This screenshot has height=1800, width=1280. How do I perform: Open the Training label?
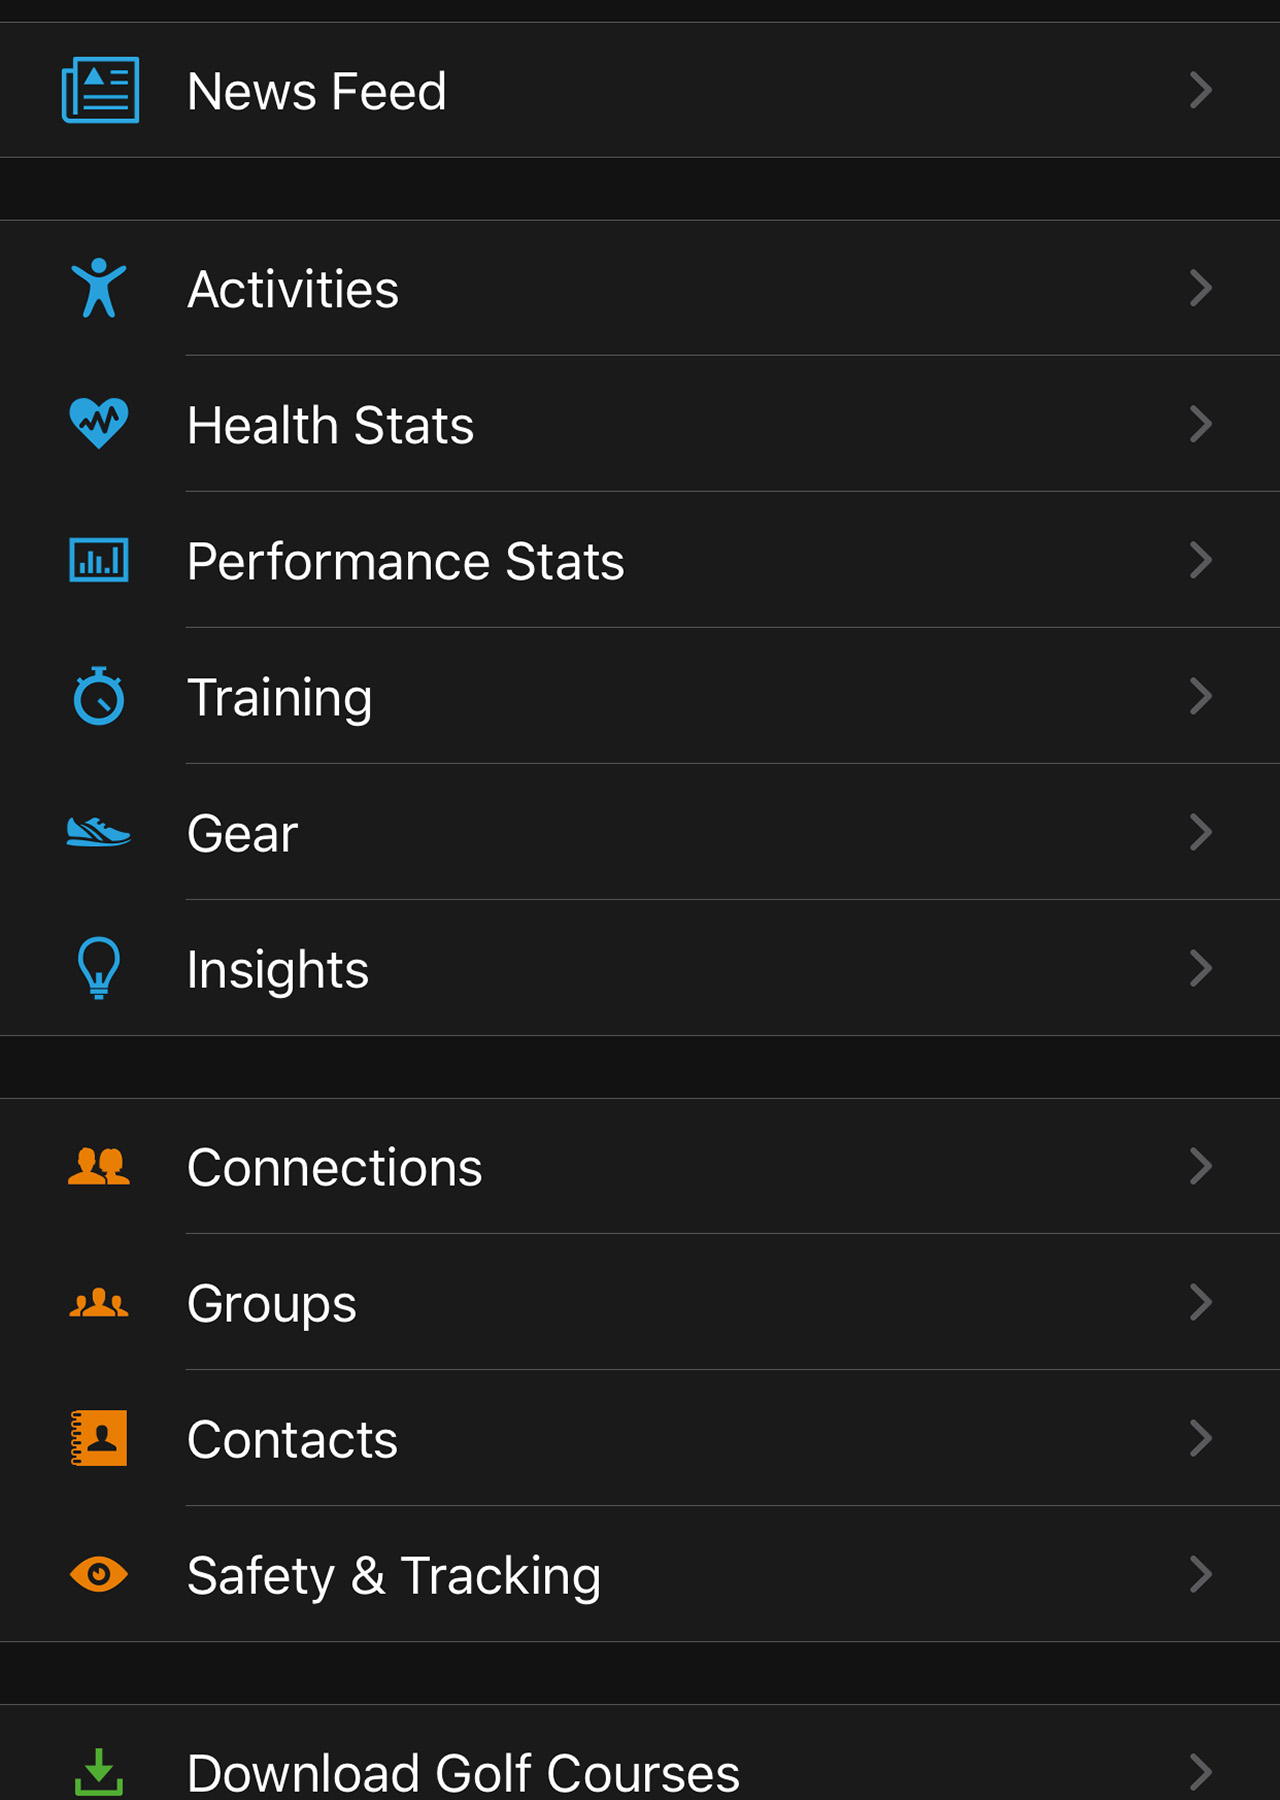tap(279, 697)
